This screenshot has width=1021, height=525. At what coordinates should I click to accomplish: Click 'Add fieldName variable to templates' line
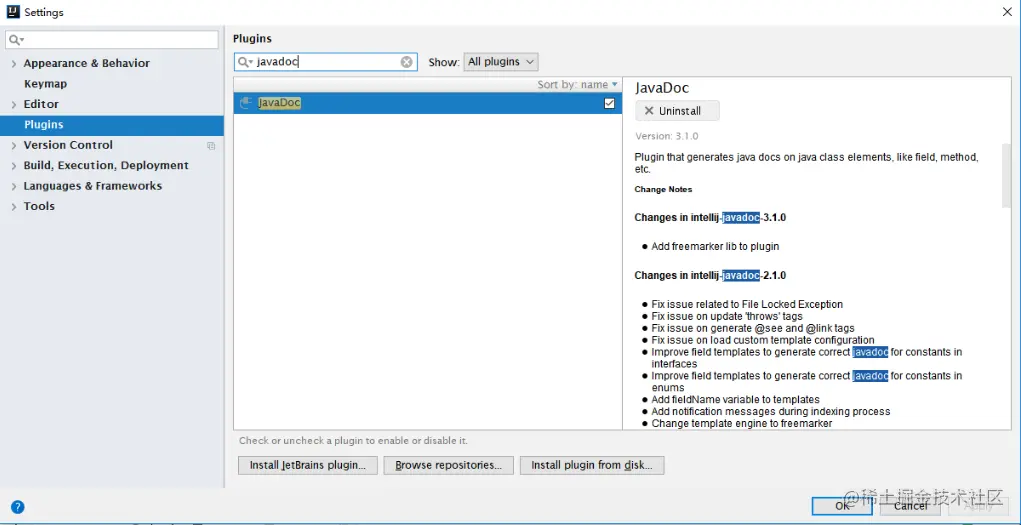coord(735,399)
